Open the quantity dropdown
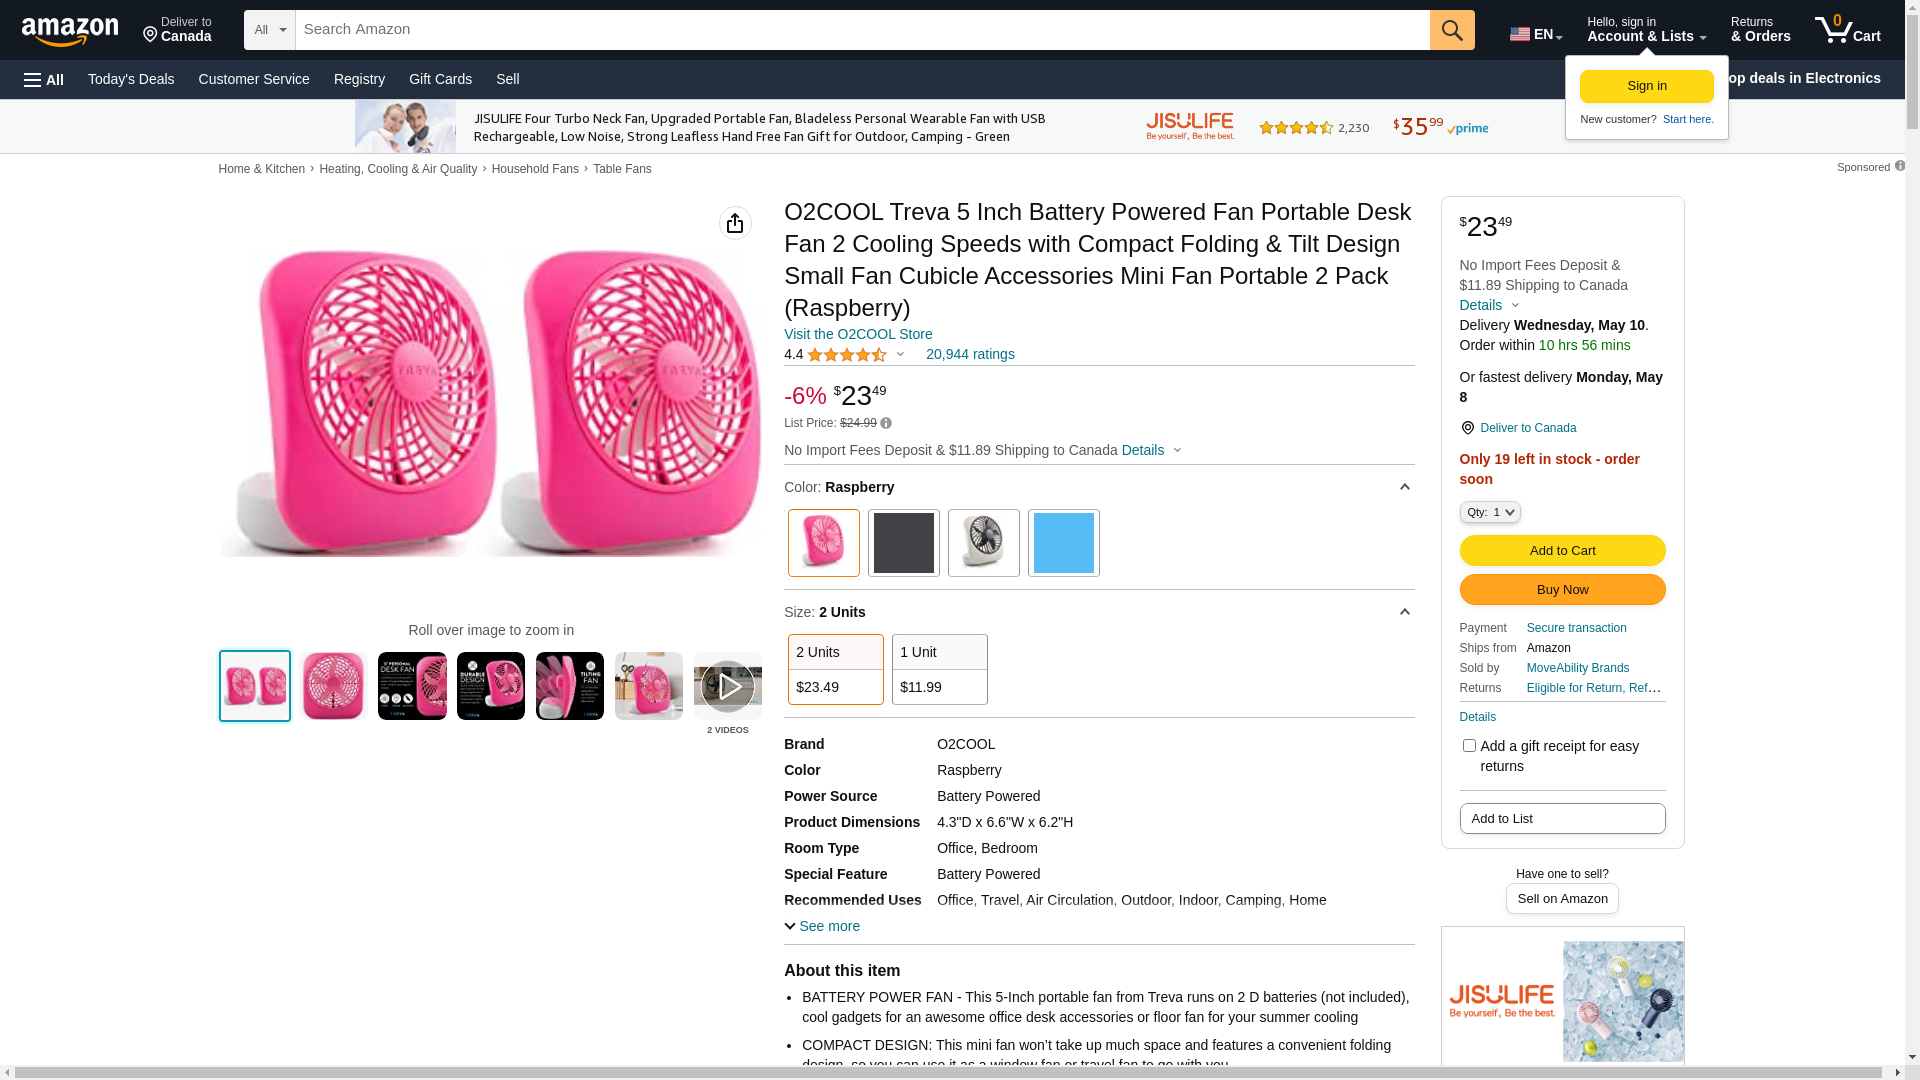1920x1080 pixels. pyautogui.click(x=1489, y=512)
